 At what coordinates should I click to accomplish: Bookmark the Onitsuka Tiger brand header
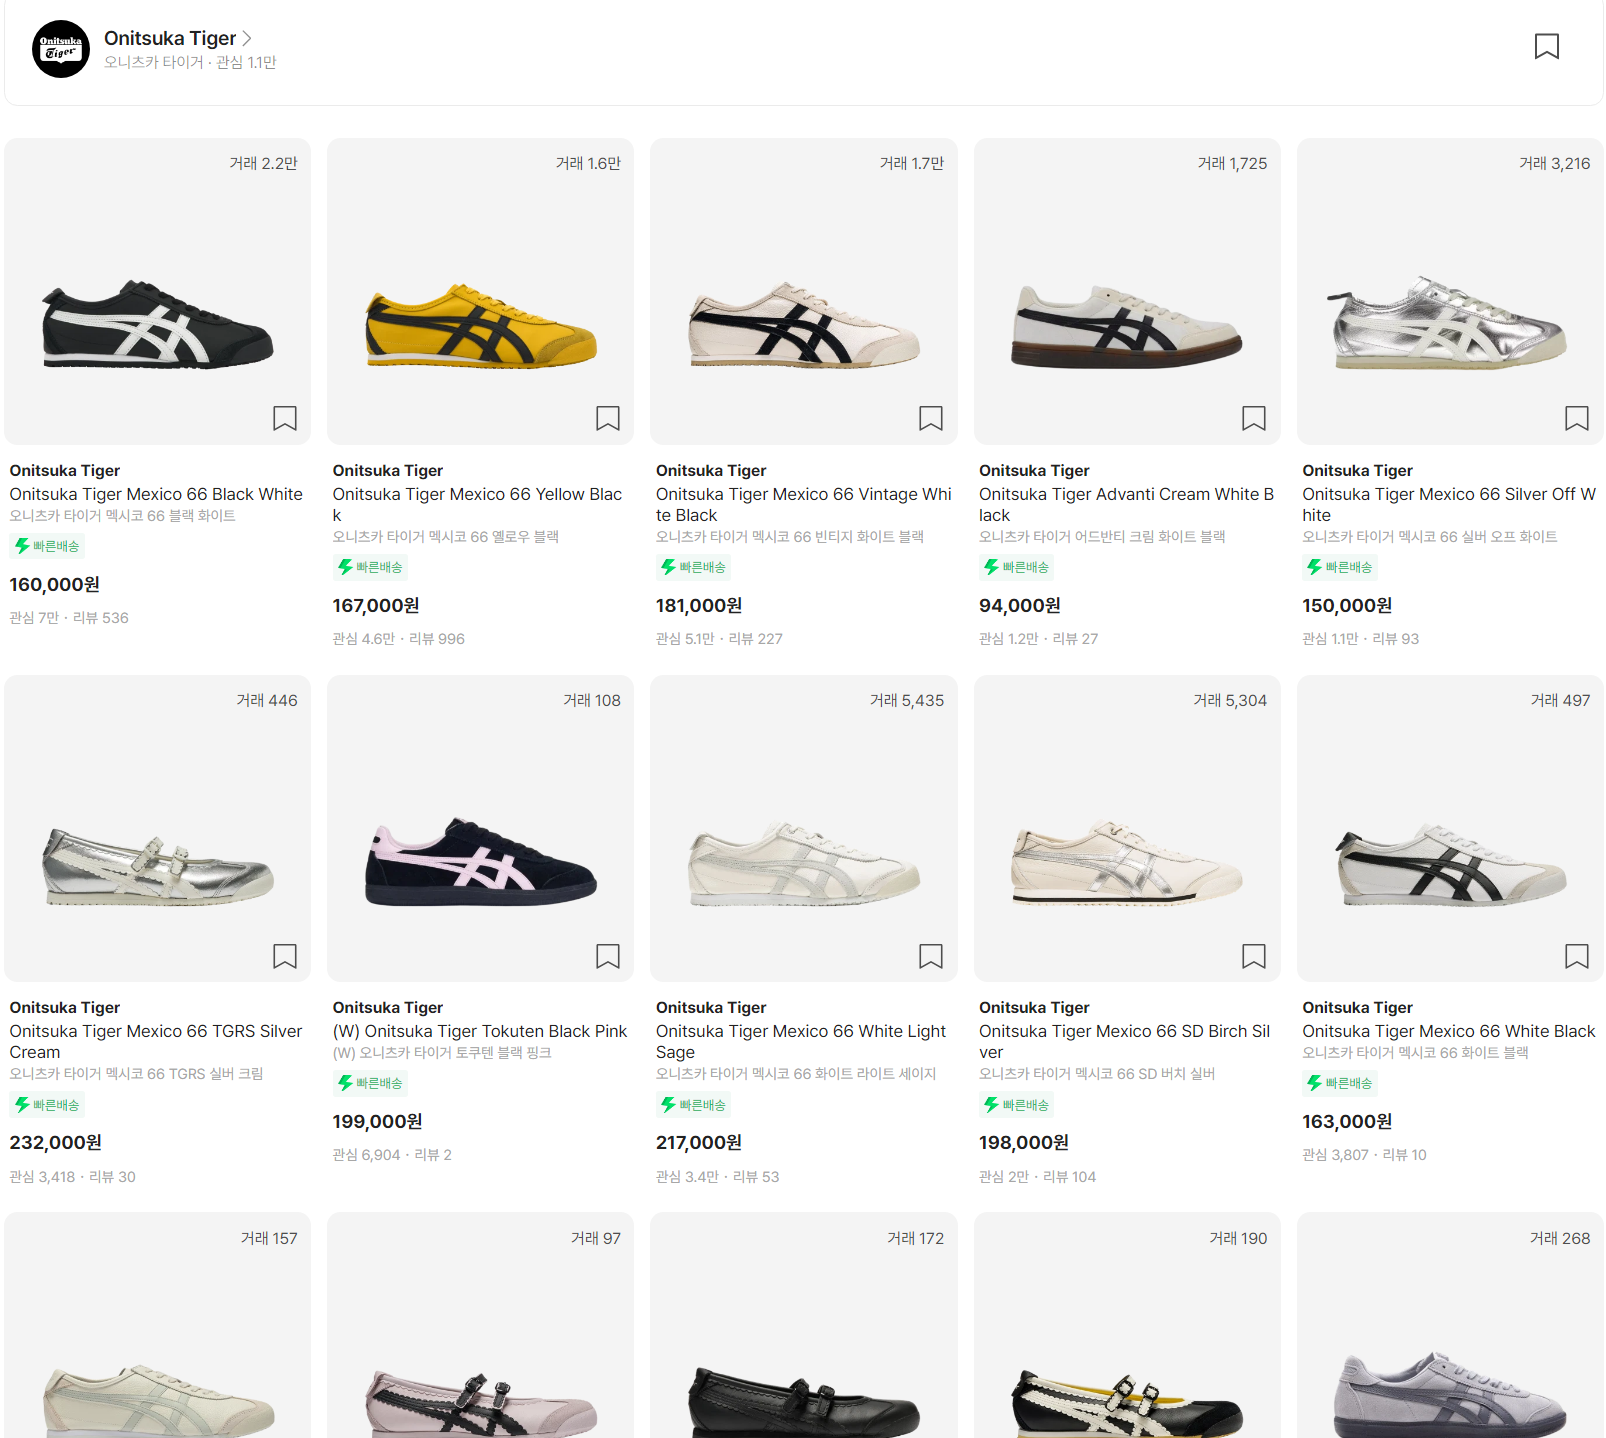coord(1546,46)
